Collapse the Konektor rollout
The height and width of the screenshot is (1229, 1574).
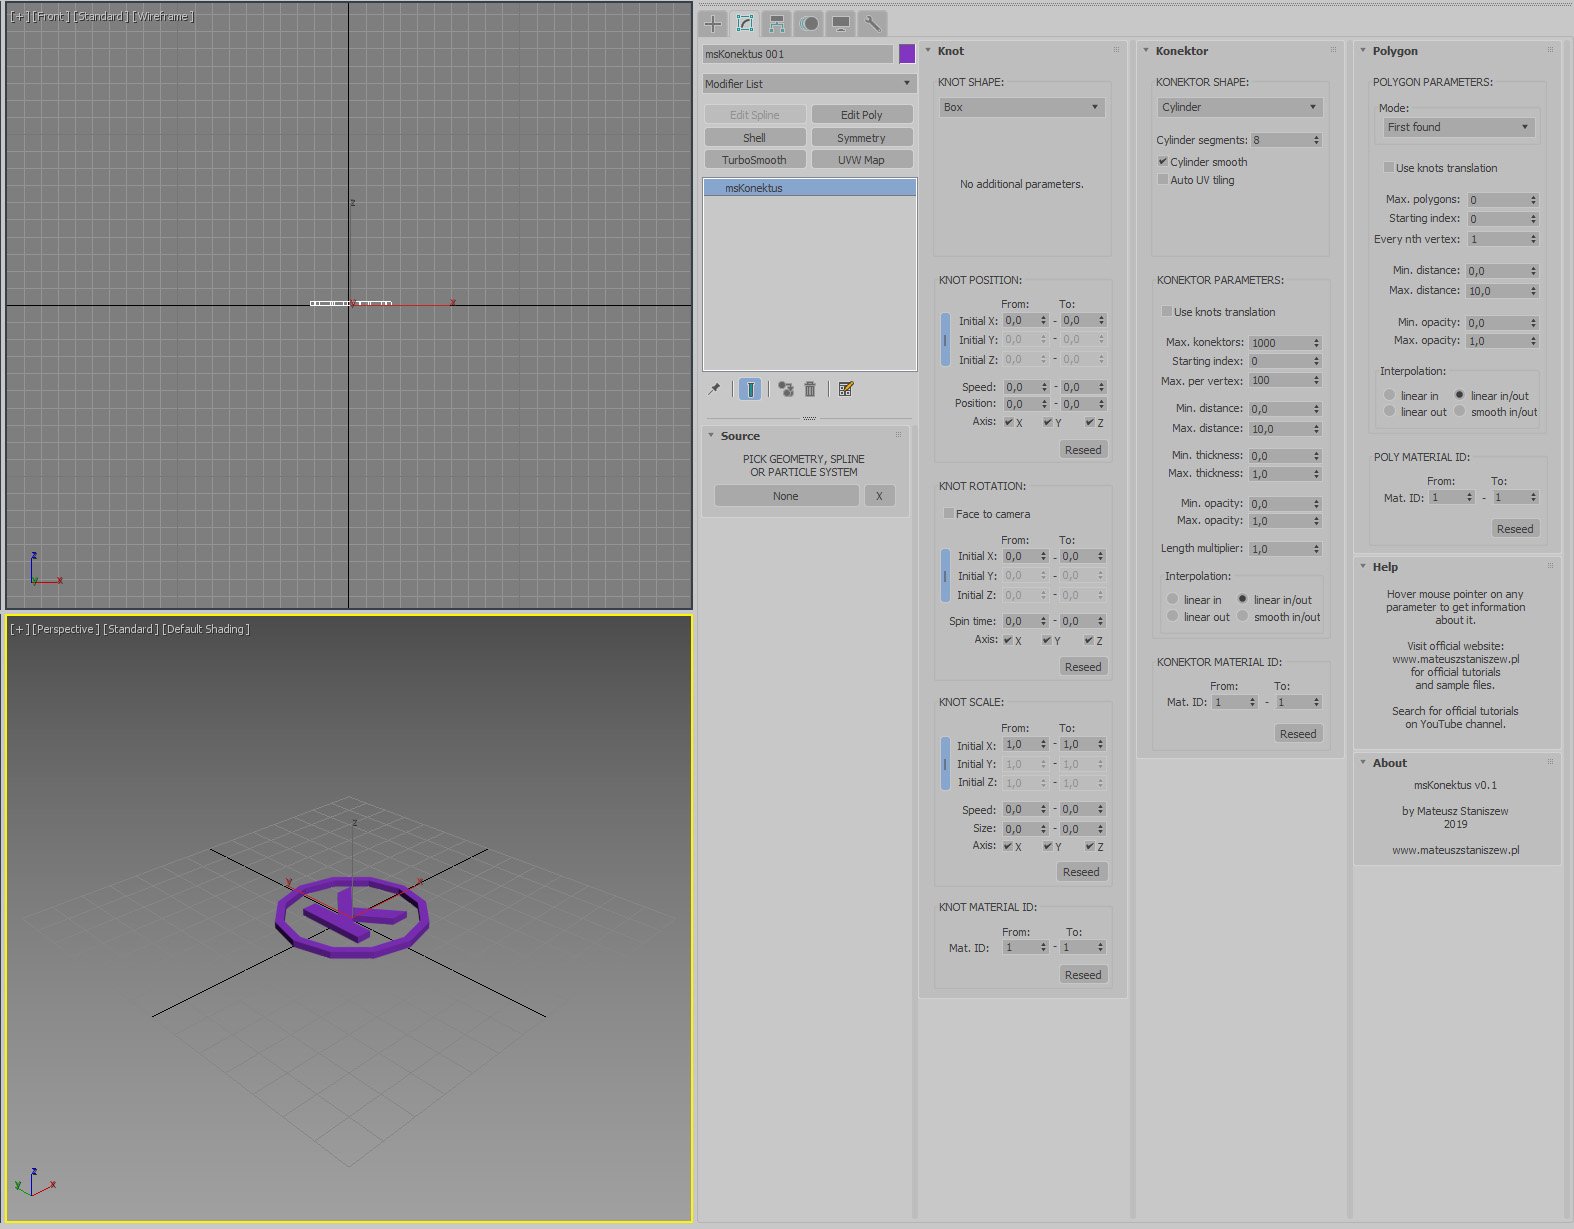point(1146,51)
